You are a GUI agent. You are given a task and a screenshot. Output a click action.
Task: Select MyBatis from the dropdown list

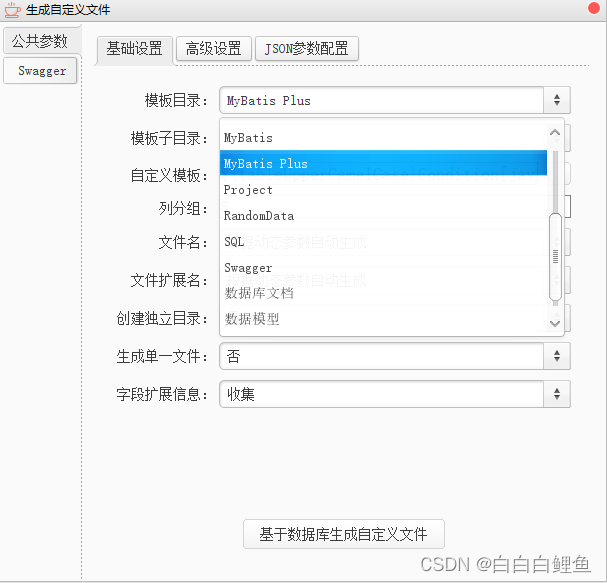point(383,138)
